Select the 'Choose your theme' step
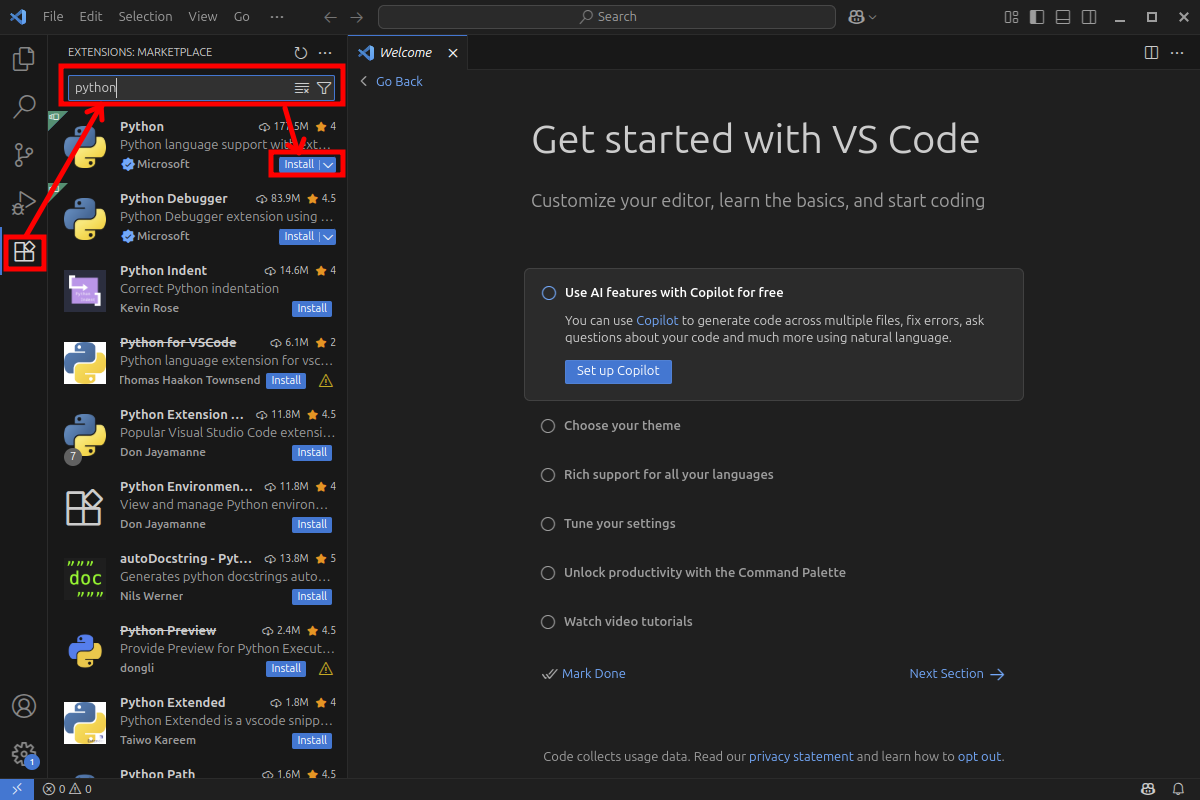The height and width of the screenshot is (800, 1200). 622,426
